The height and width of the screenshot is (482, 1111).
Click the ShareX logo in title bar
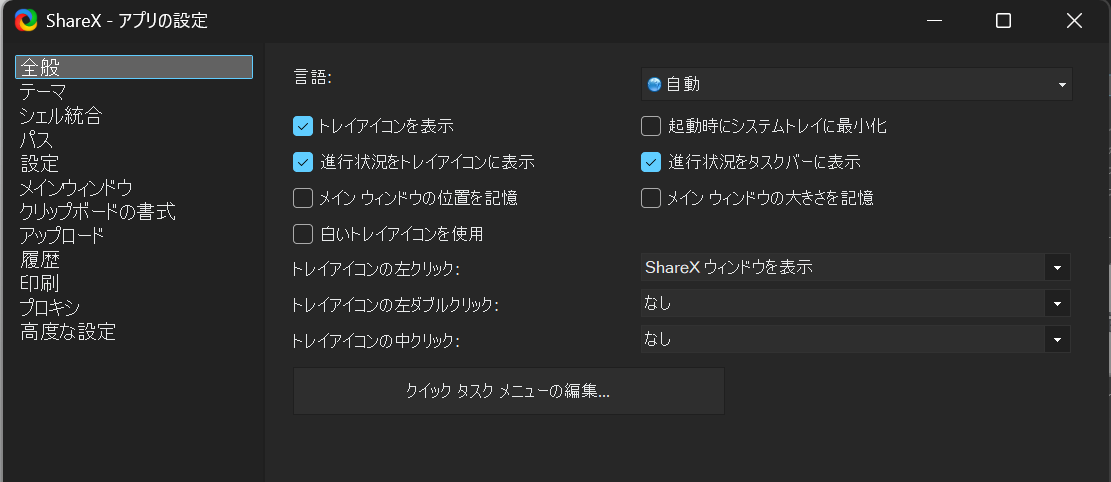tap(25, 20)
